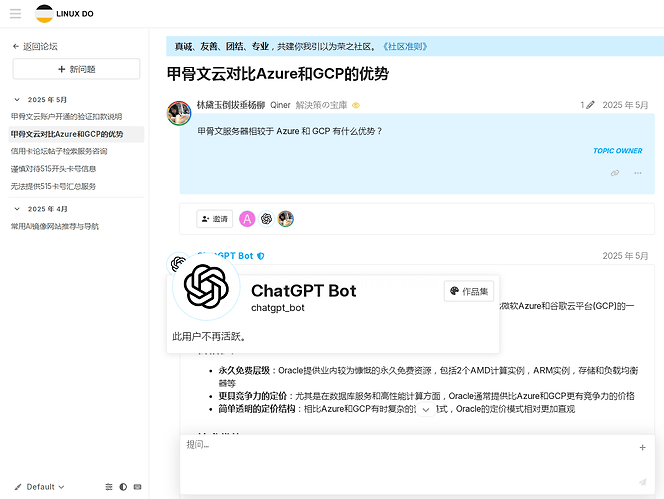Click the photo participant avatar
The height and width of the screenshot is (499, 664).
(286, 219)
